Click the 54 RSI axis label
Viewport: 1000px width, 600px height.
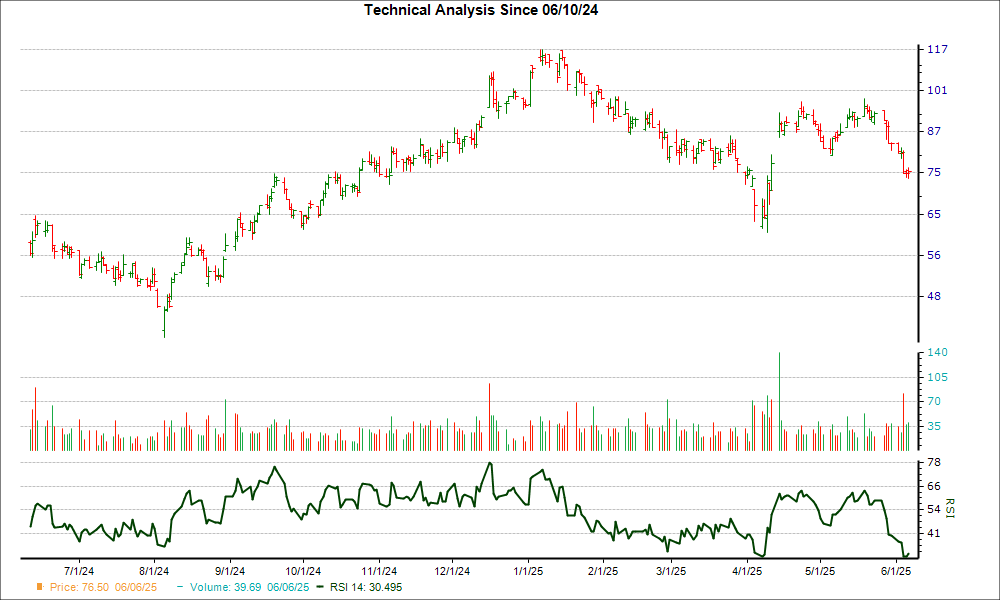pos(934,509)
